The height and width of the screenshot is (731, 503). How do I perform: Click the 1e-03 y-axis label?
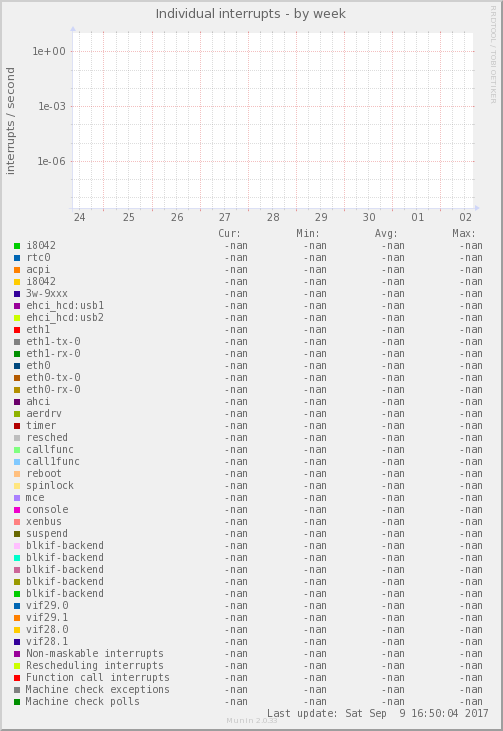(x=52, y=106)
